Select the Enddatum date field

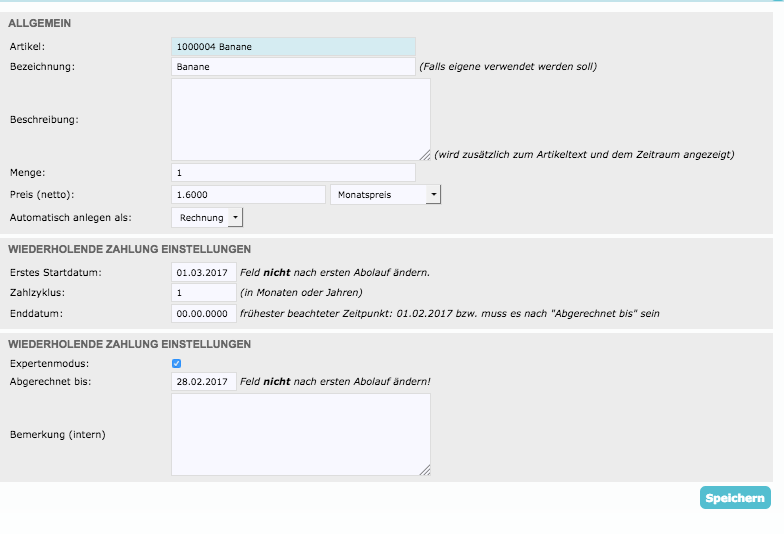[x=204, y=313]
